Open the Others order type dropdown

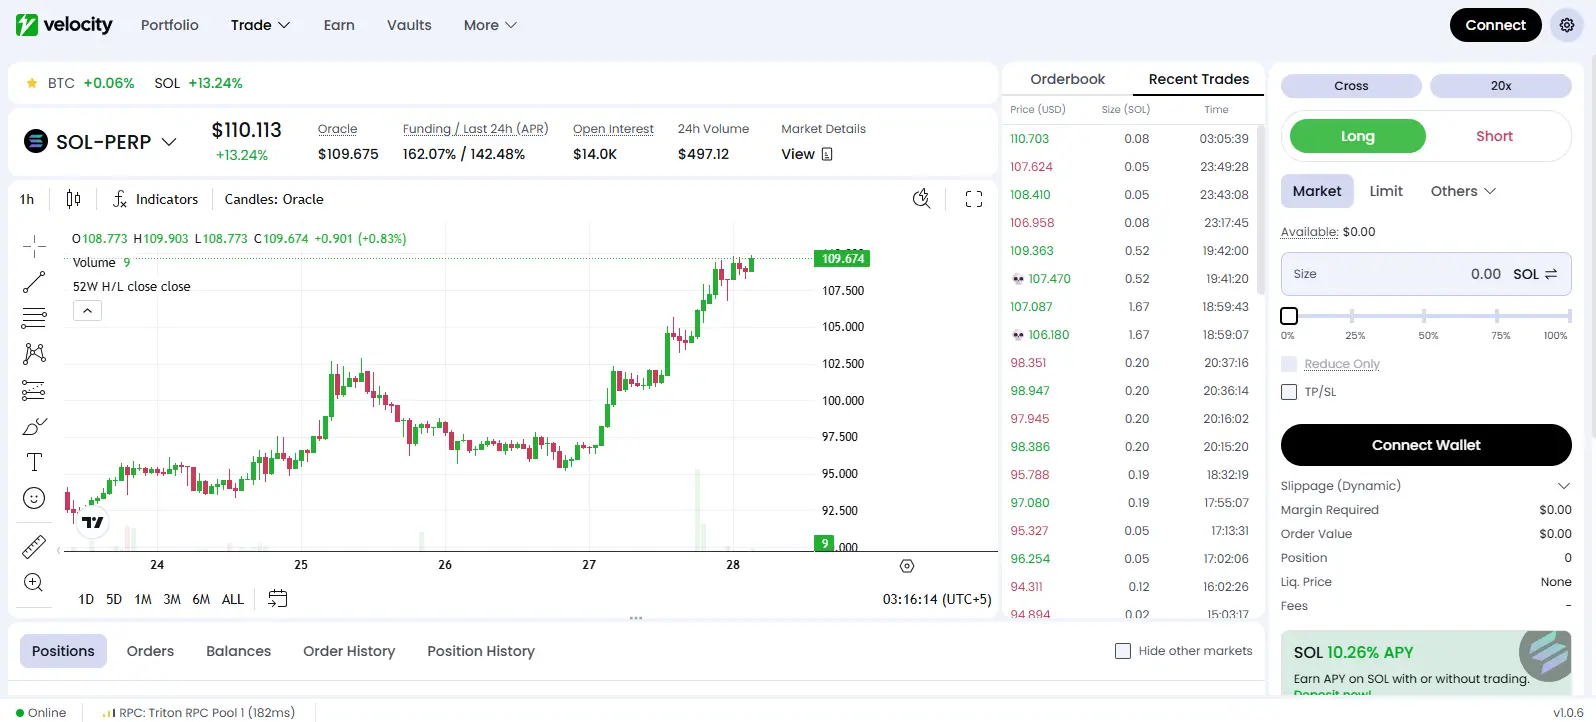point(1463,191)
